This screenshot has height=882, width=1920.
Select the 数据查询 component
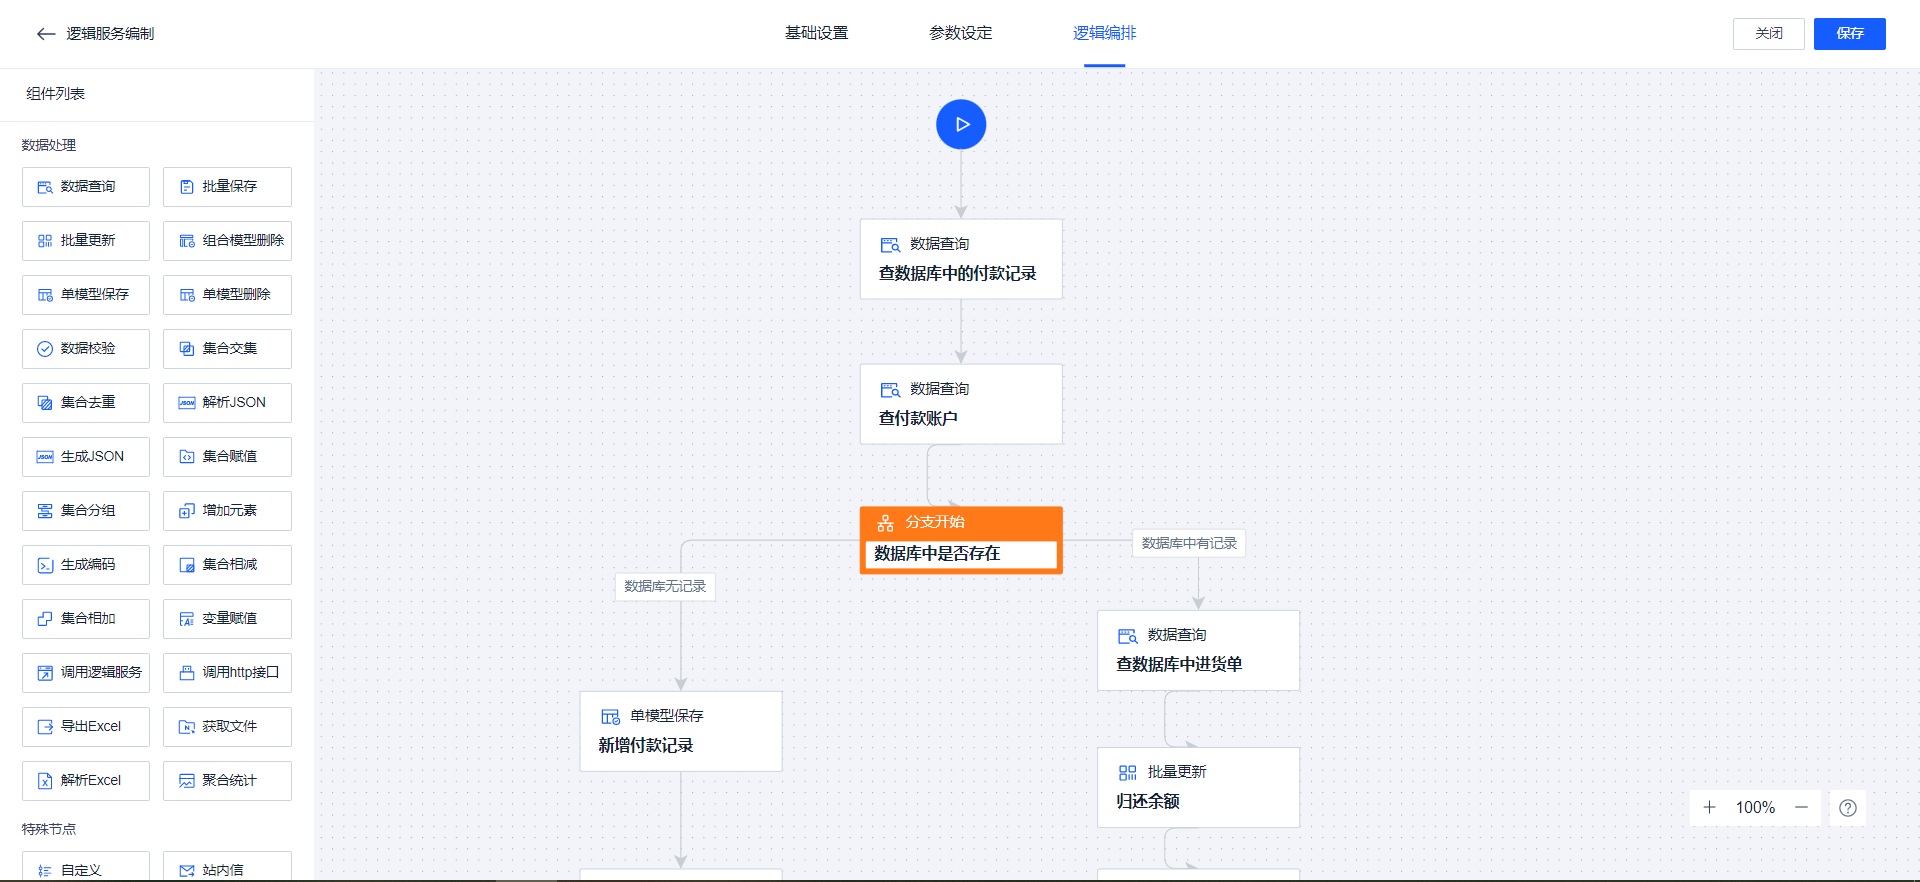(x=86, y=187)
